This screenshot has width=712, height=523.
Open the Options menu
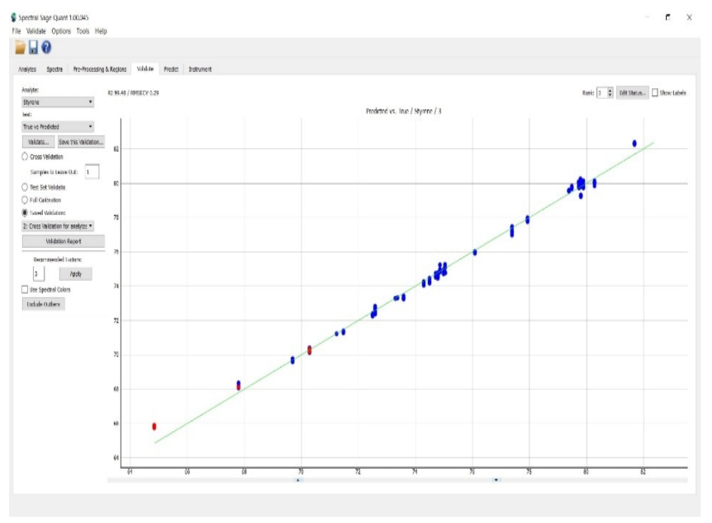61,31
